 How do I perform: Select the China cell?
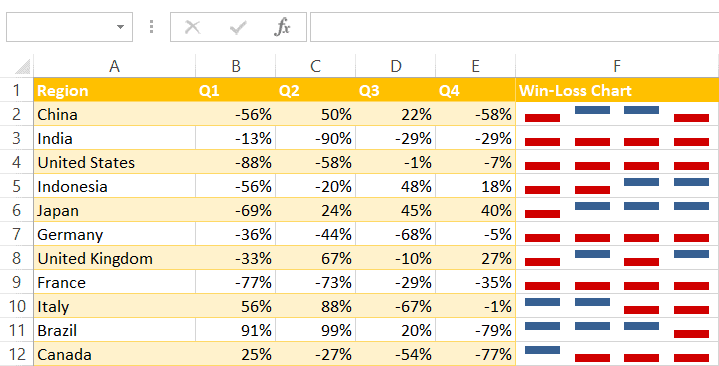click(115, 114)
